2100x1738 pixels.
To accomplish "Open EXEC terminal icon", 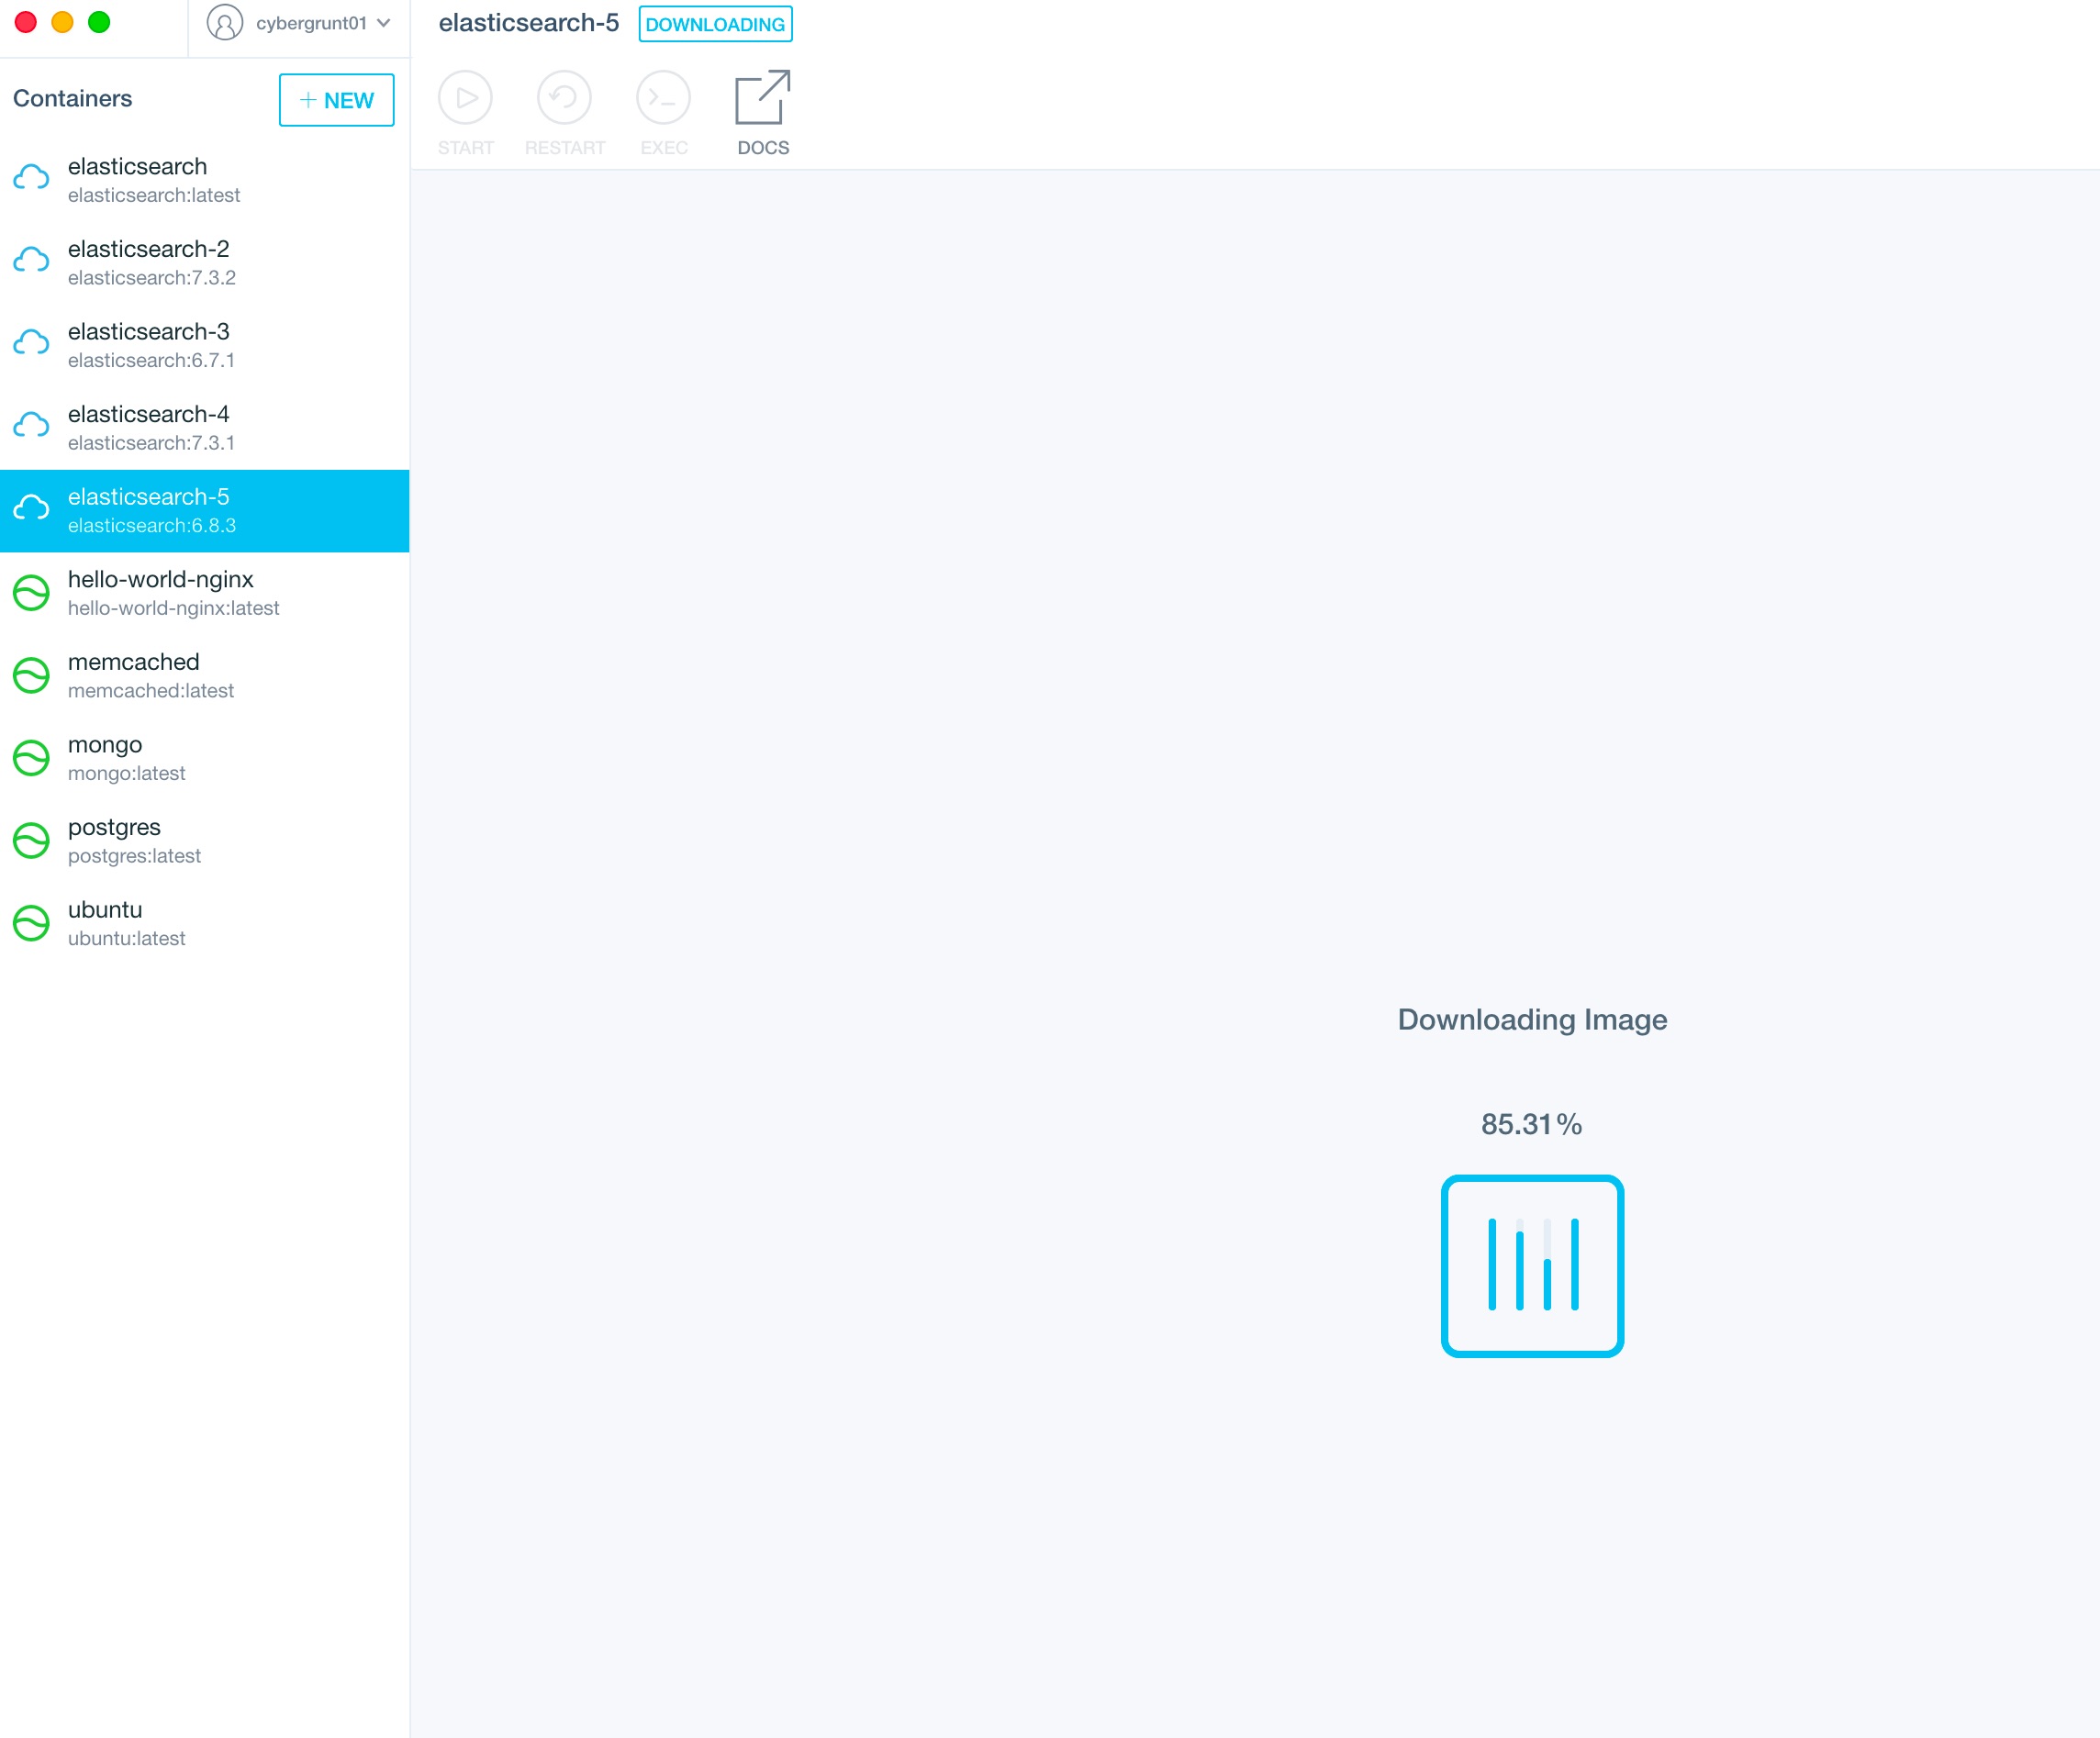I will pyautogui.click(x=663, y=98).
